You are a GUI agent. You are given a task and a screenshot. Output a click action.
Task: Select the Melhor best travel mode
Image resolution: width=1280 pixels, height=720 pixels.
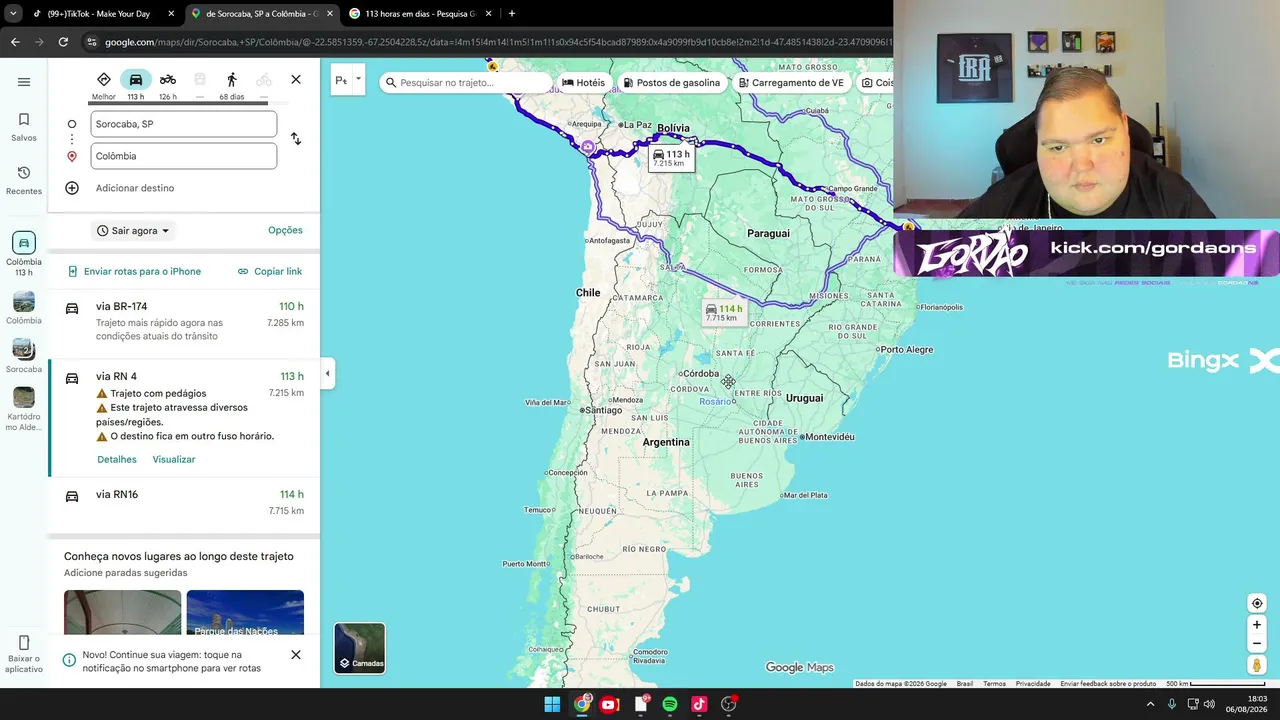(104, 84)
